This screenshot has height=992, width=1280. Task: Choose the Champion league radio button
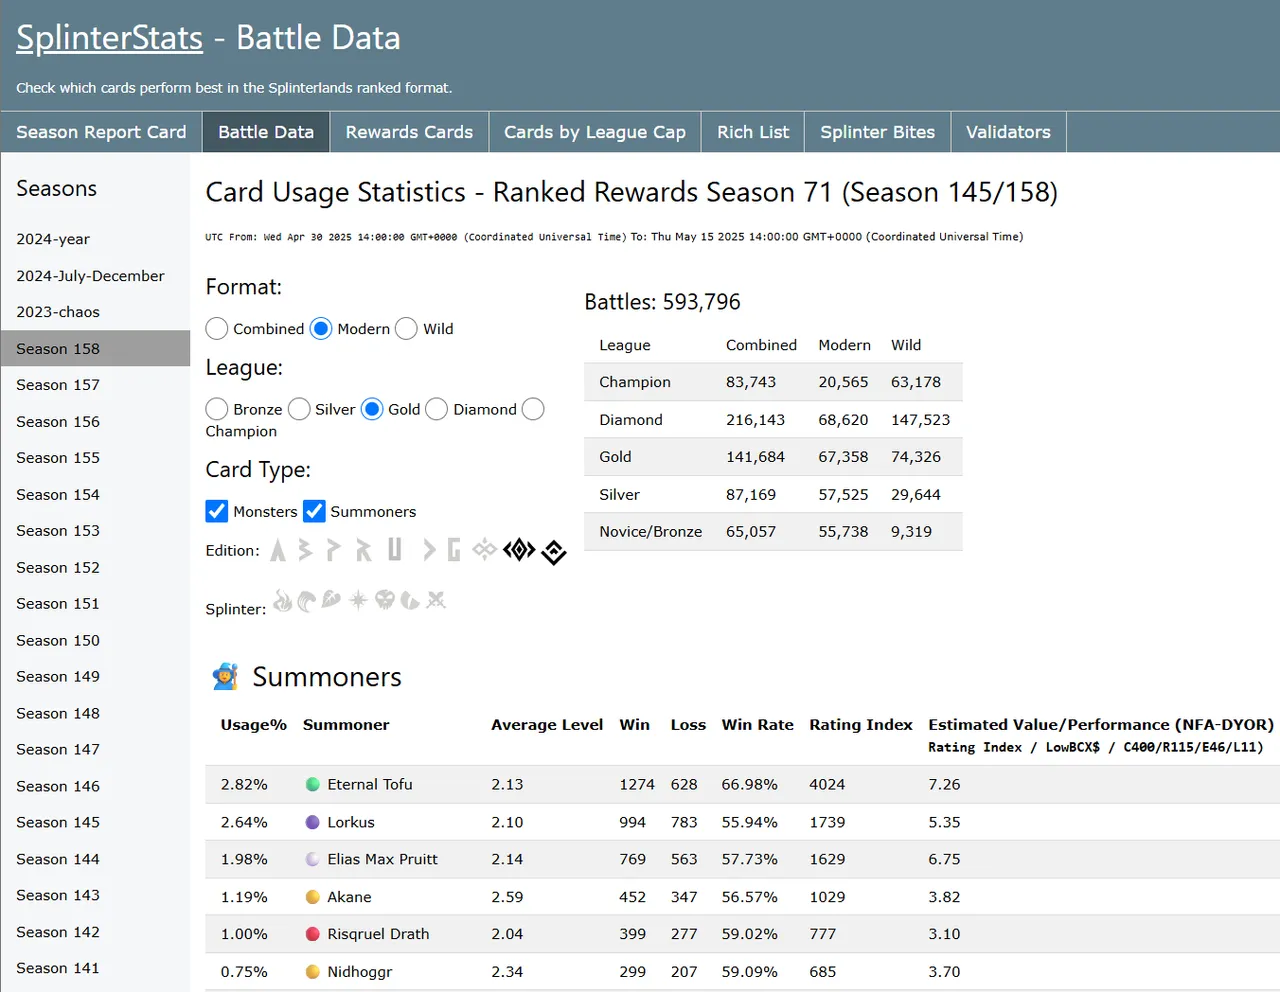(x=534, y=409)
